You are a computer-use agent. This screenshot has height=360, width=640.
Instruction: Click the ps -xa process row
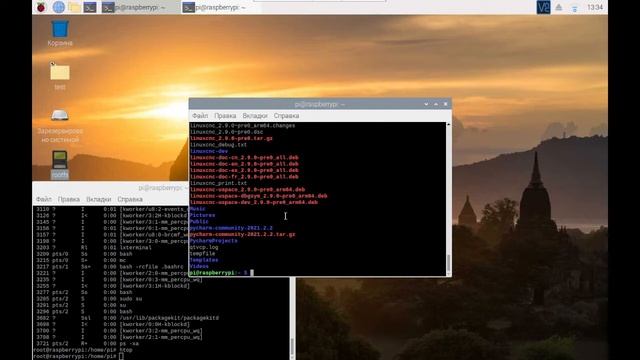point(87,344)
